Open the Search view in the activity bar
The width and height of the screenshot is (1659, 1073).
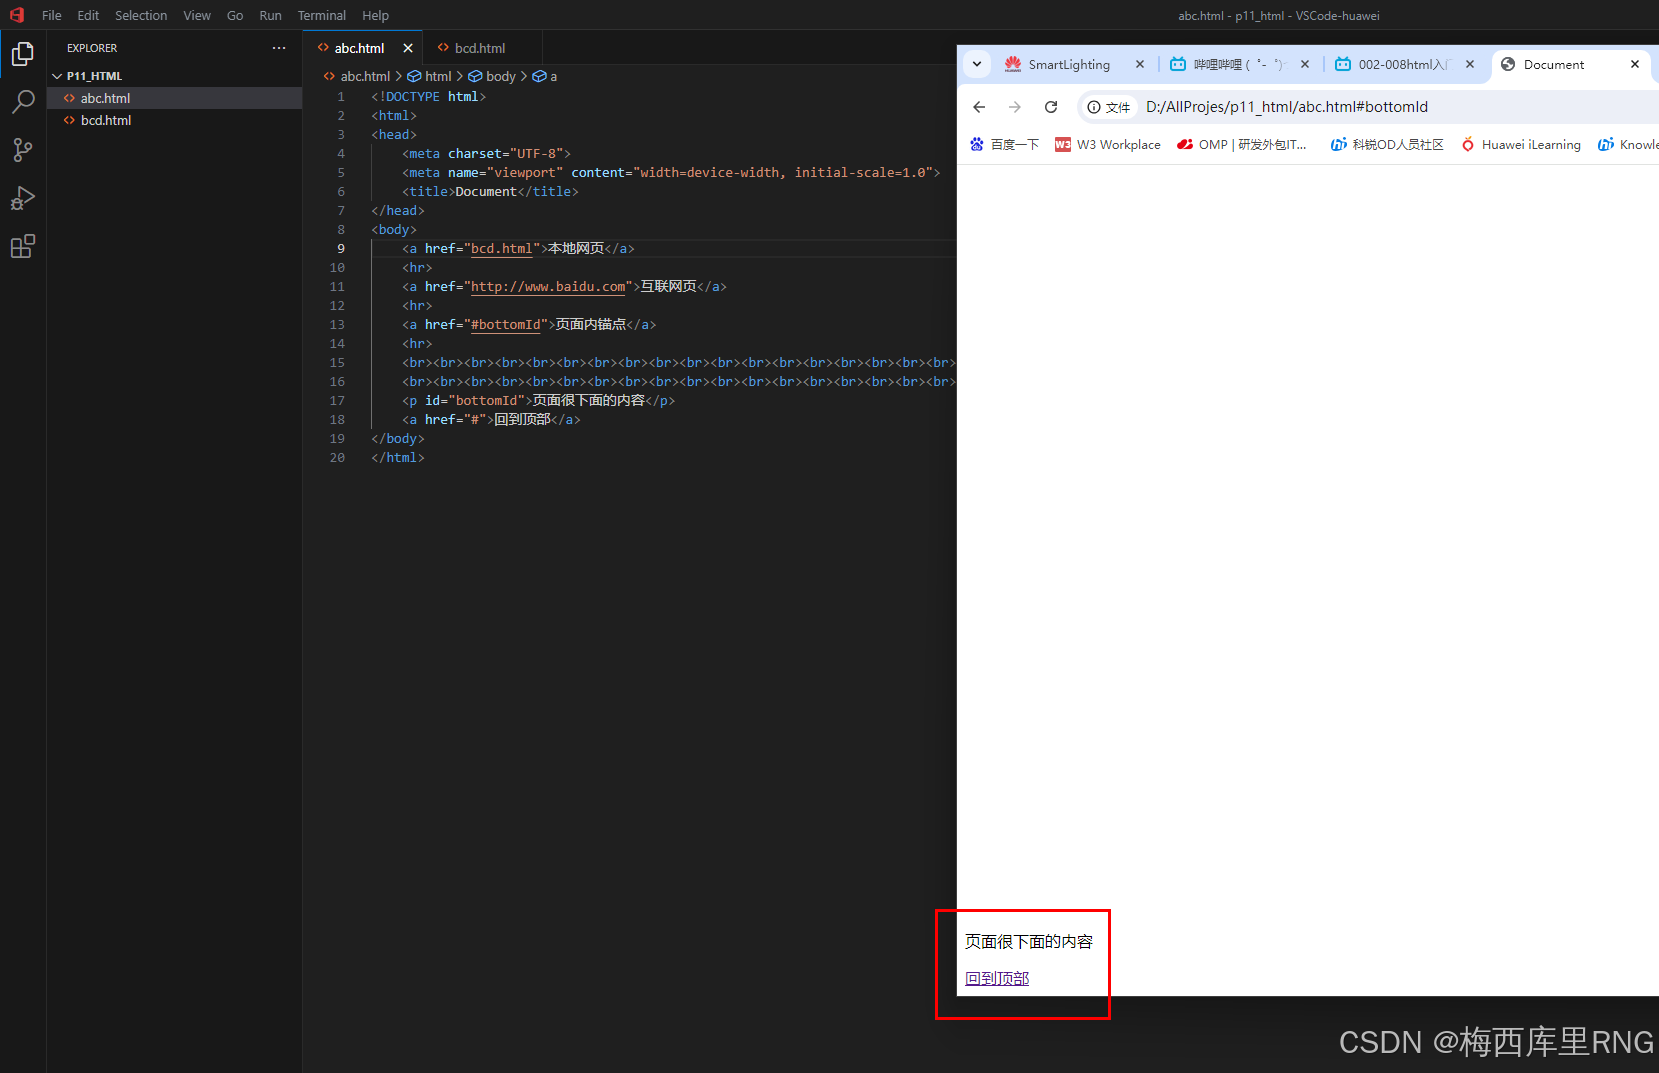(22, 102)
